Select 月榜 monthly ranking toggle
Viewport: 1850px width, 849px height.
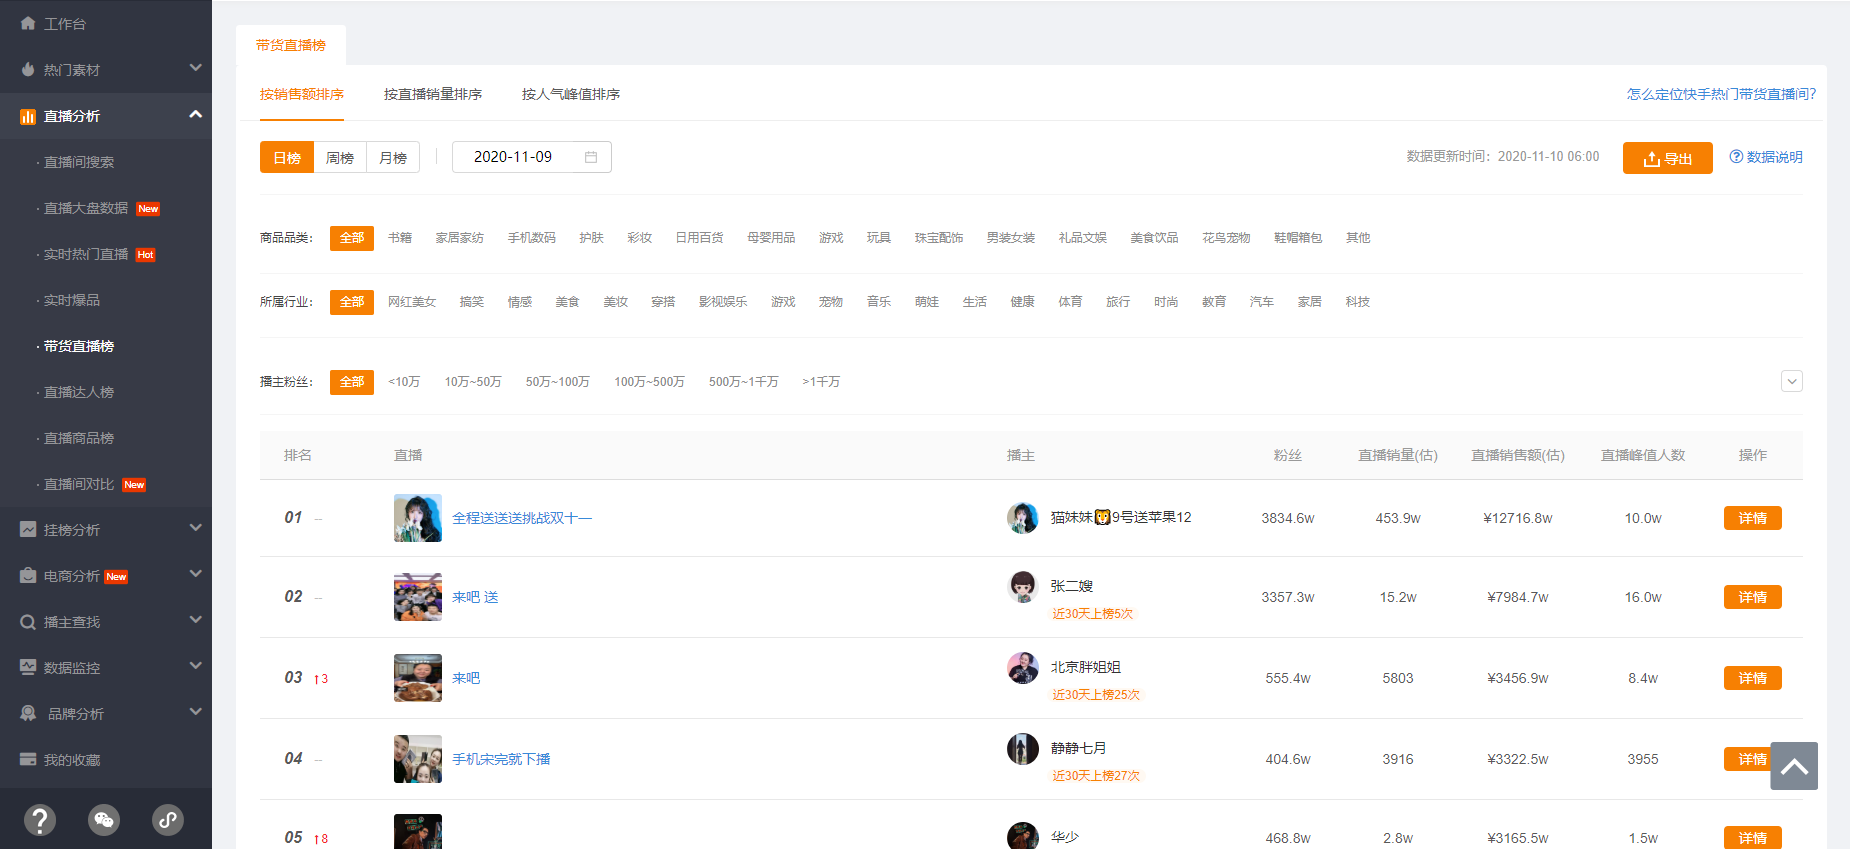(393, 158)
